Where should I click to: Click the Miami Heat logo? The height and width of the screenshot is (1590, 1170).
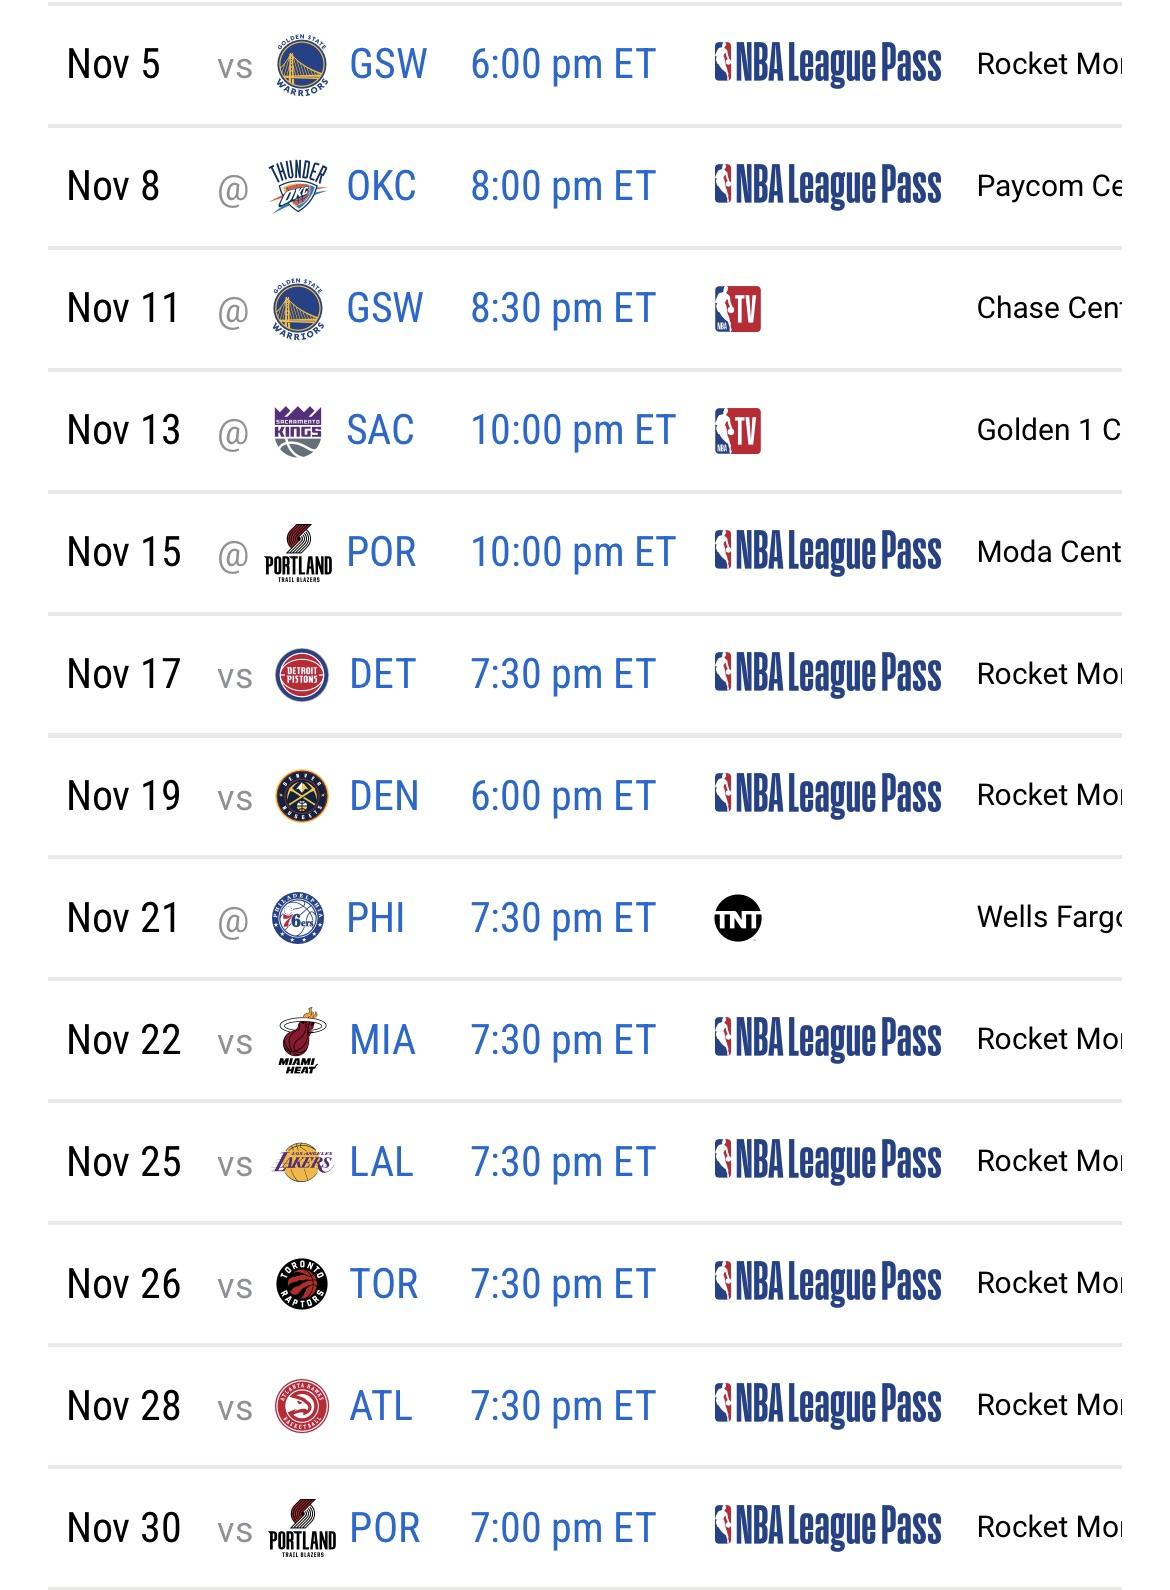301,1041
